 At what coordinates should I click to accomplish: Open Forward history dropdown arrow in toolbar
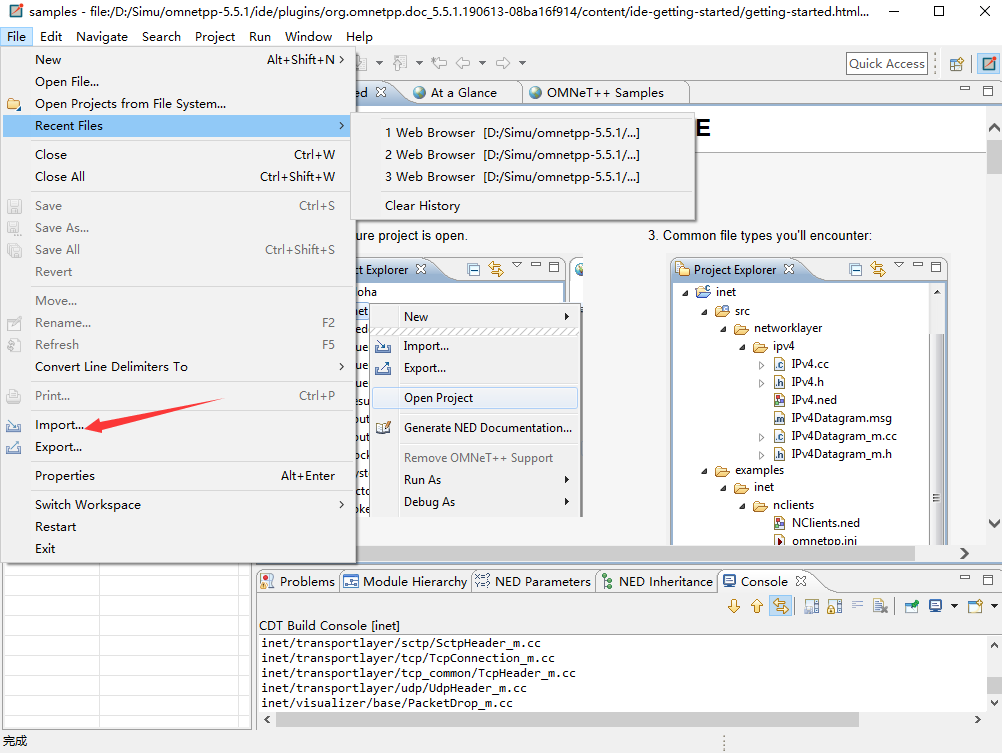pyautogui.click(x=522, y=63)
